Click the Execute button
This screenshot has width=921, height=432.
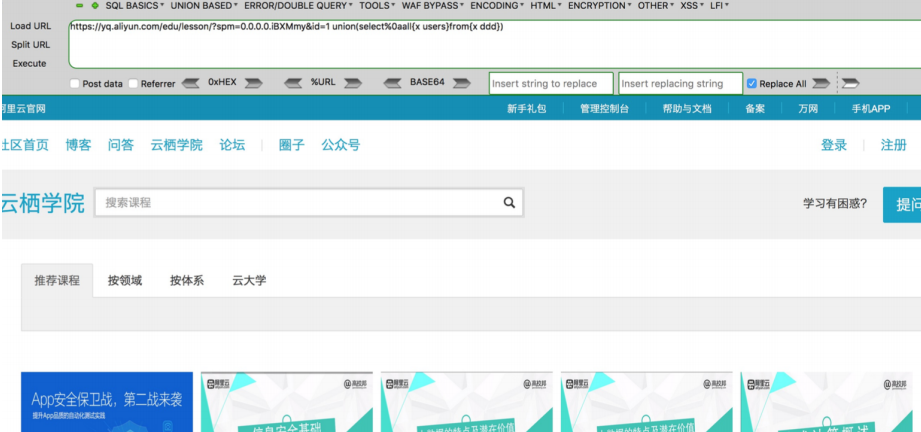[x=29, y=63]
